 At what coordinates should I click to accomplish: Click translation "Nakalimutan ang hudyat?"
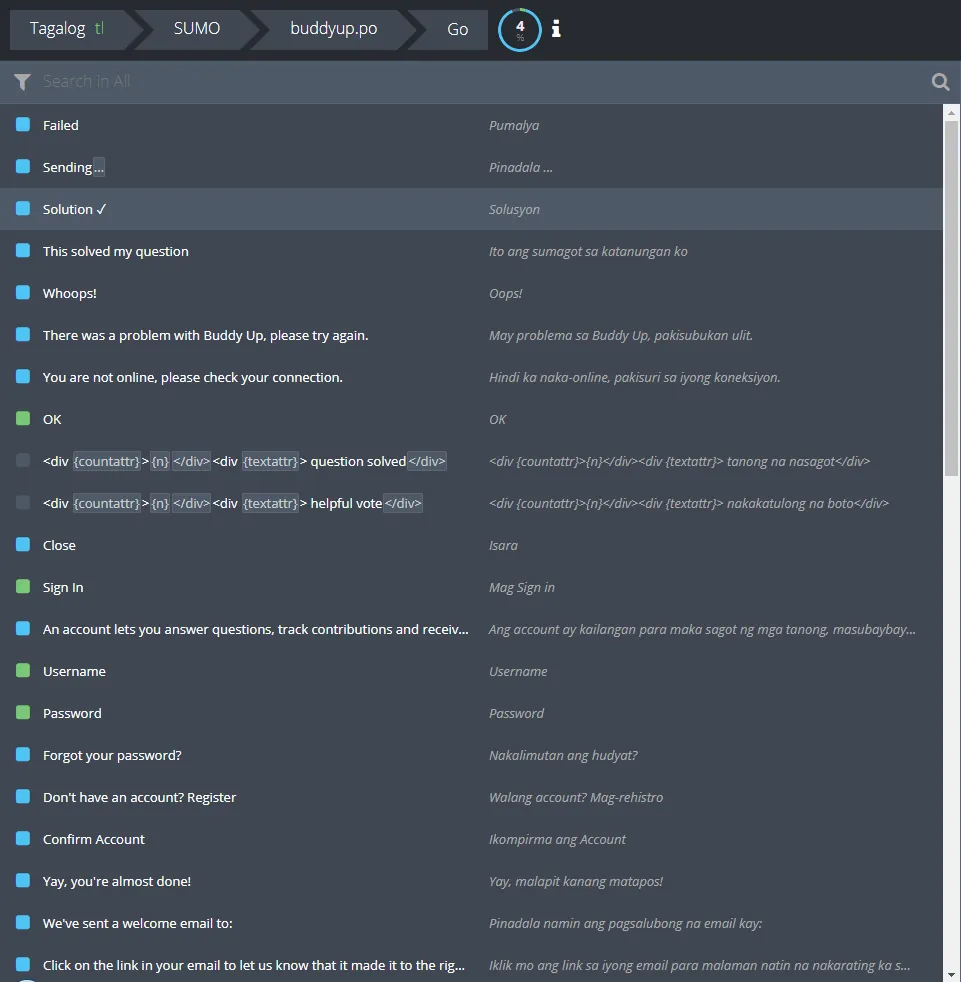coord(563,755)
